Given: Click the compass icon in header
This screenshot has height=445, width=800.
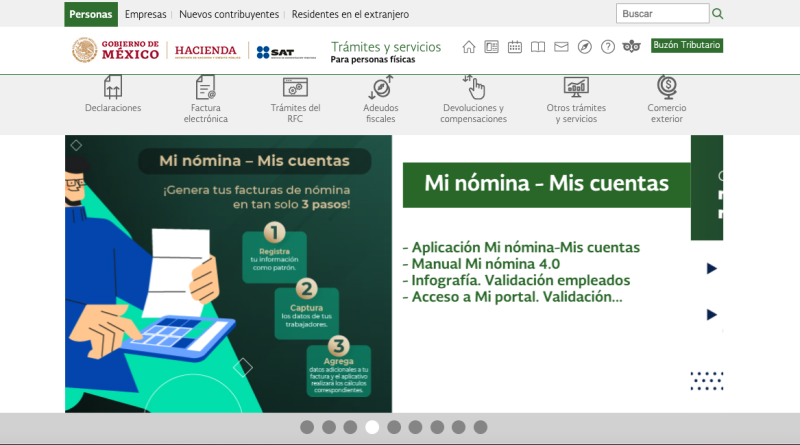Looking at the screenshot, I should point(585,47).
